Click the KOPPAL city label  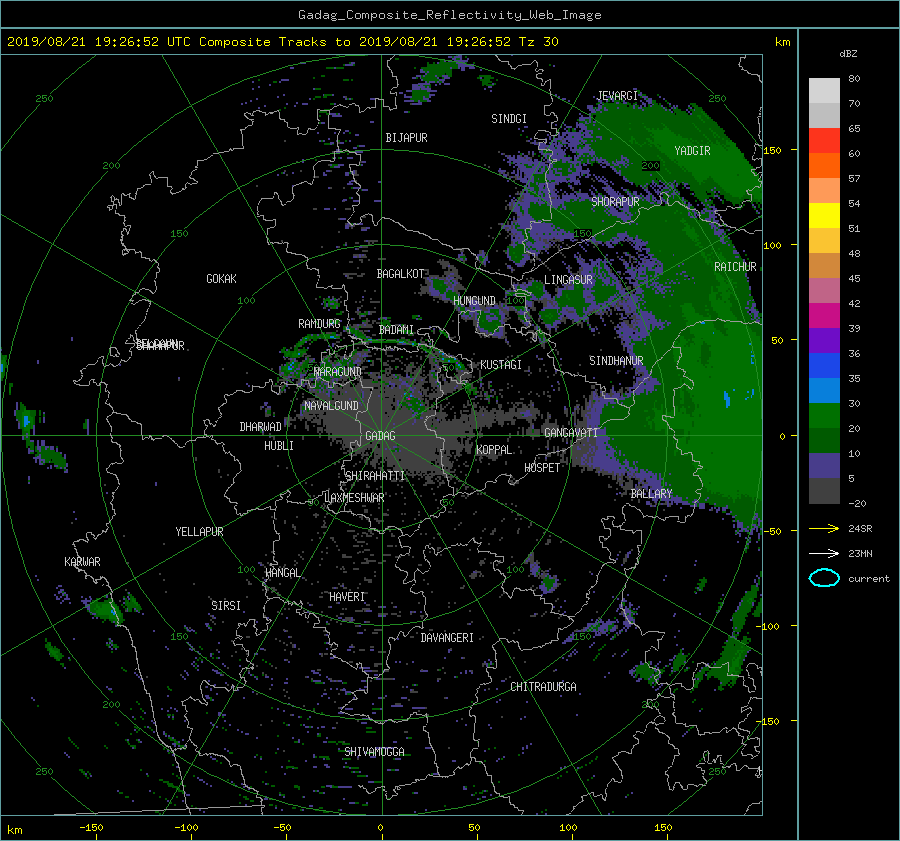494,450
